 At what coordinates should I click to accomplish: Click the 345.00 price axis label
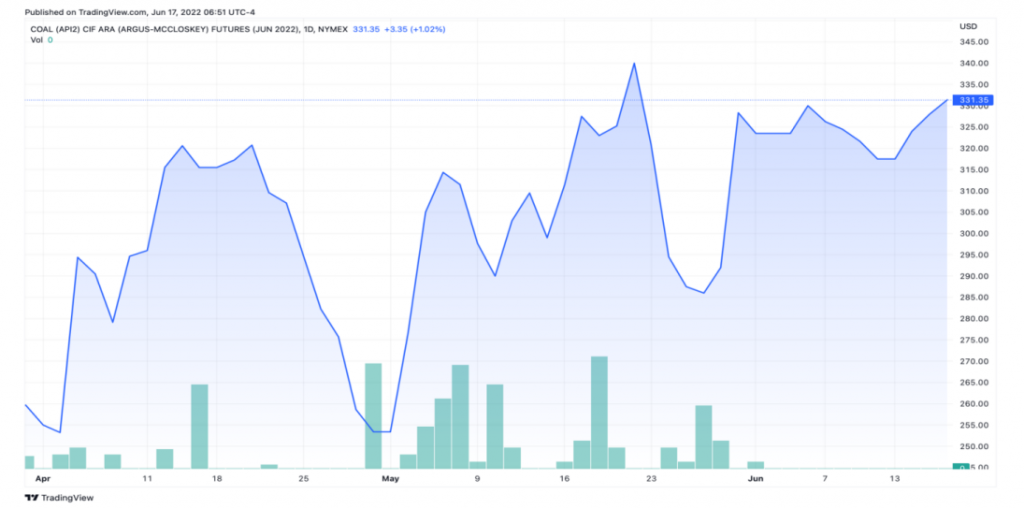972,42
